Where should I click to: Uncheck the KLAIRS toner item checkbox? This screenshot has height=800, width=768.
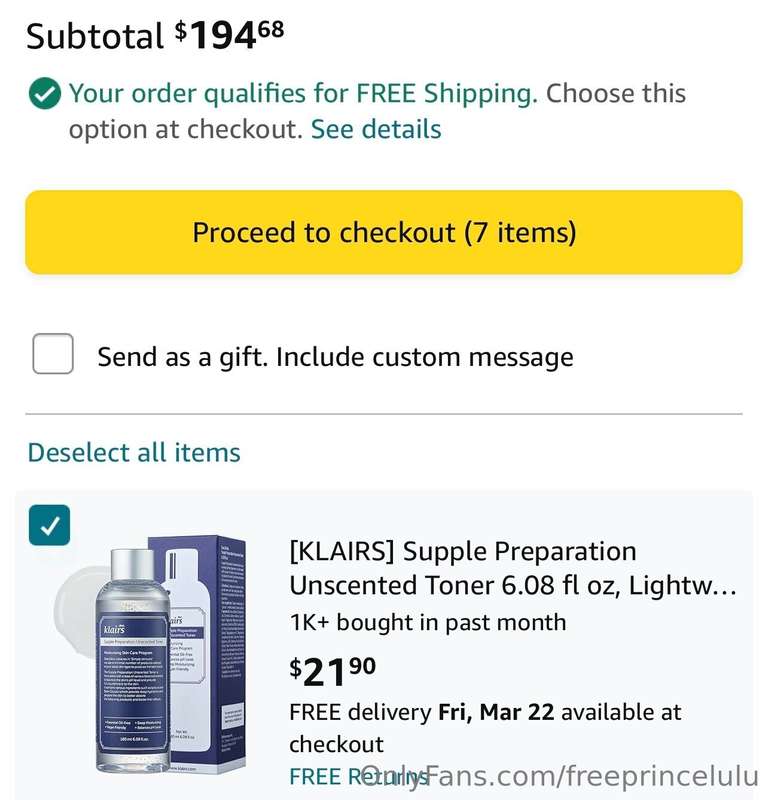point(49,525)
